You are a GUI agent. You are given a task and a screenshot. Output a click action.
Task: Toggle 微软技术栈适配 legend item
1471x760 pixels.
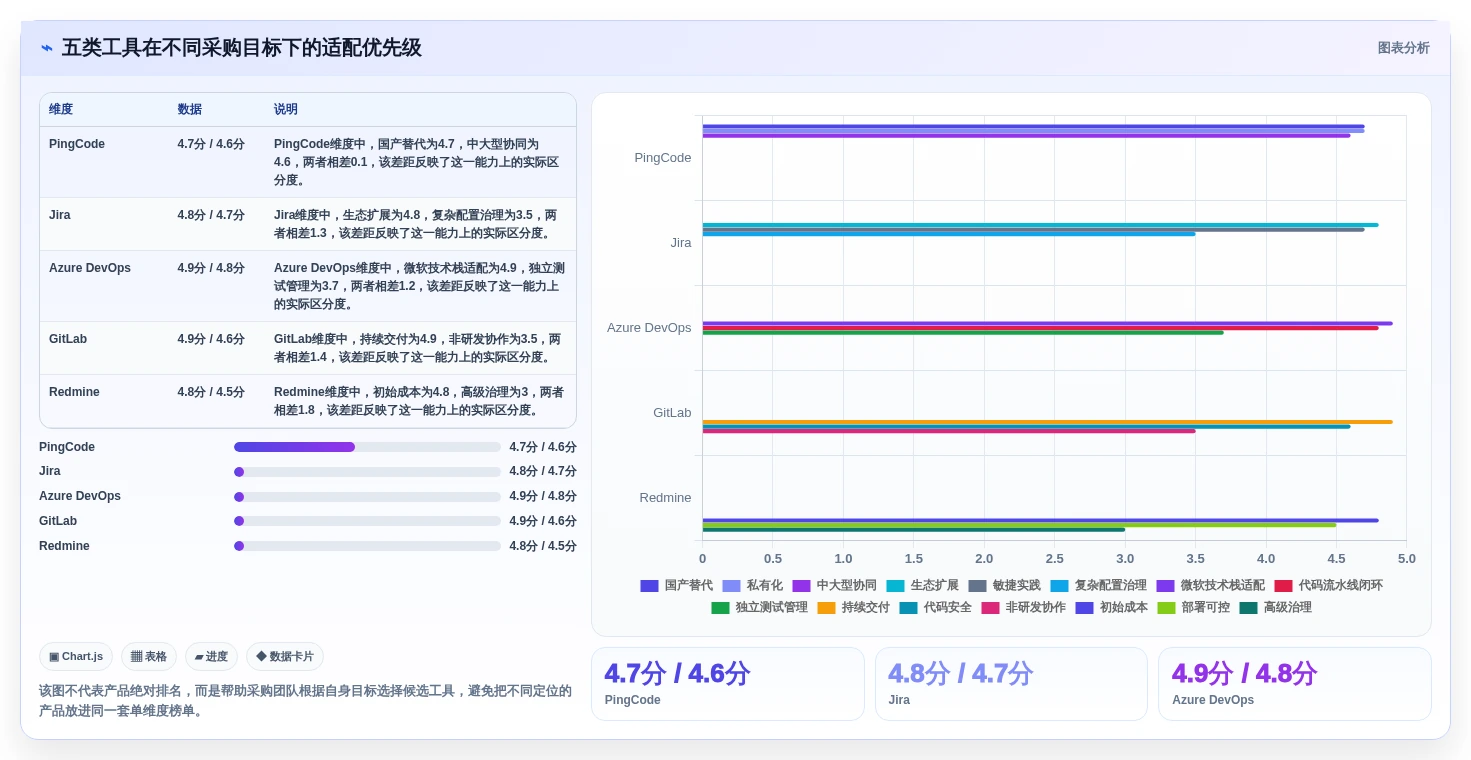click(1210, 586)
